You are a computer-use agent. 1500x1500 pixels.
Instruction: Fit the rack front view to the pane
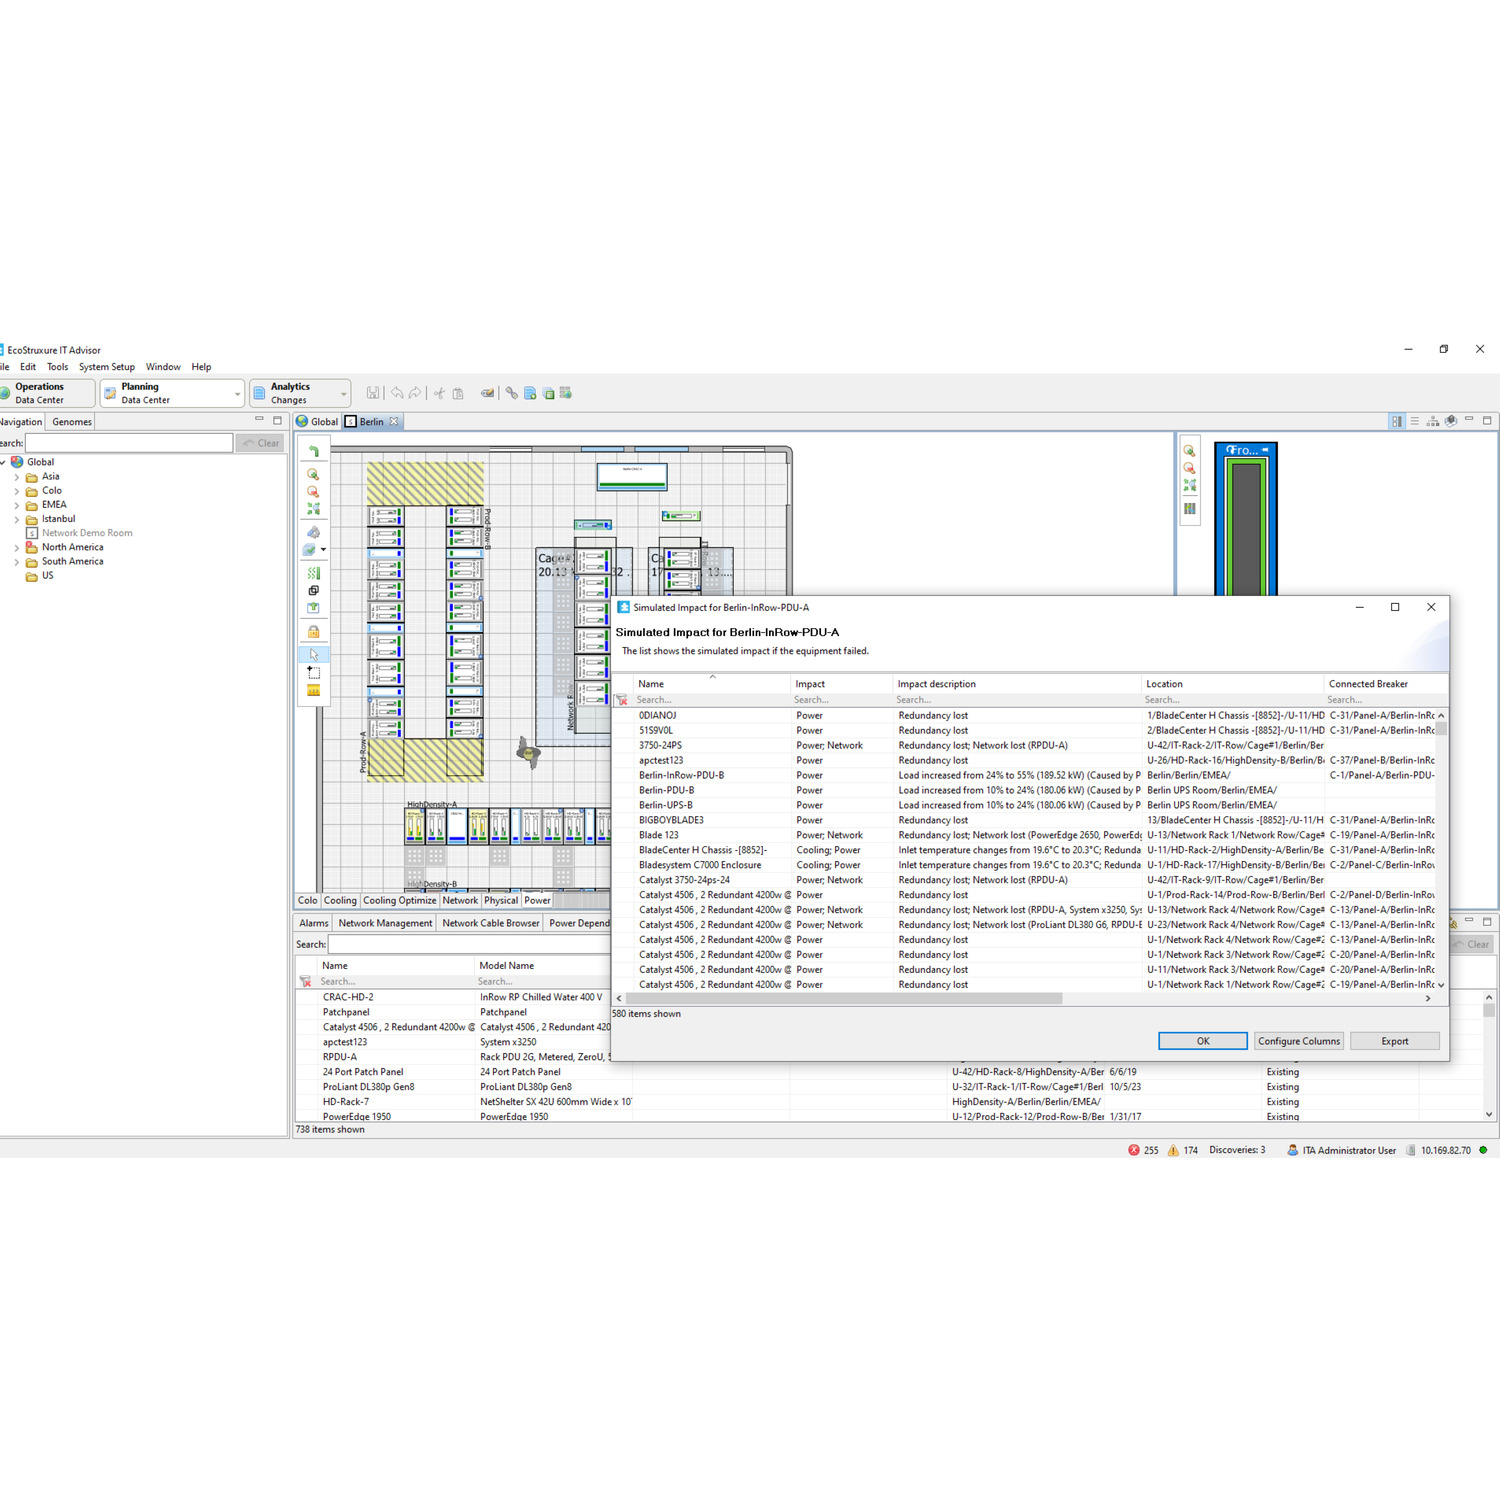[x=1189, y=485]
